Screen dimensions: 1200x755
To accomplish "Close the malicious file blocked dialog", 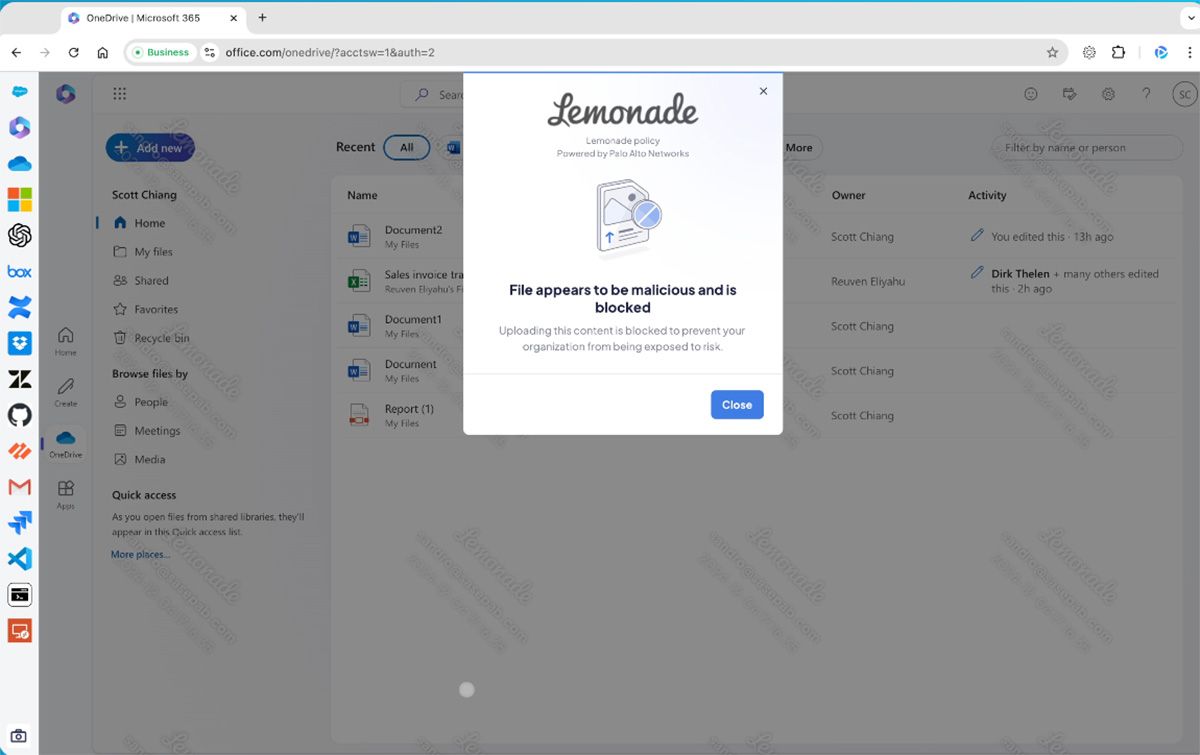I will (x=737, y=404).
